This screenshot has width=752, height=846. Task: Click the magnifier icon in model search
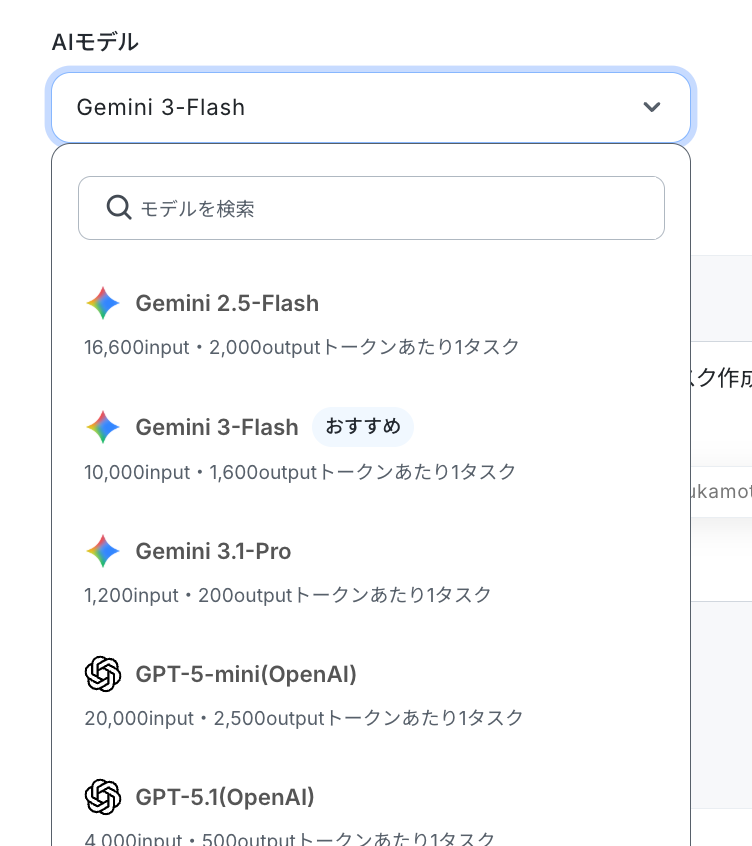coord(119,208)
